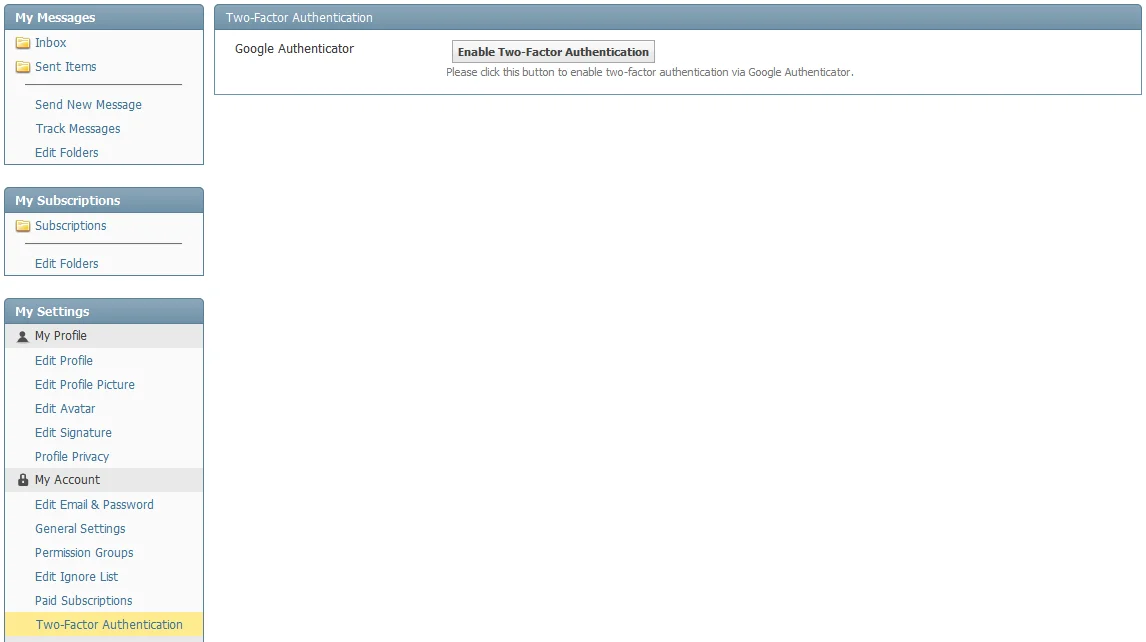Open Edit Email & Password
Image resolution: width=1146 pixels, height=642 pixels.
pyautogui.click(x=94, y=505)
